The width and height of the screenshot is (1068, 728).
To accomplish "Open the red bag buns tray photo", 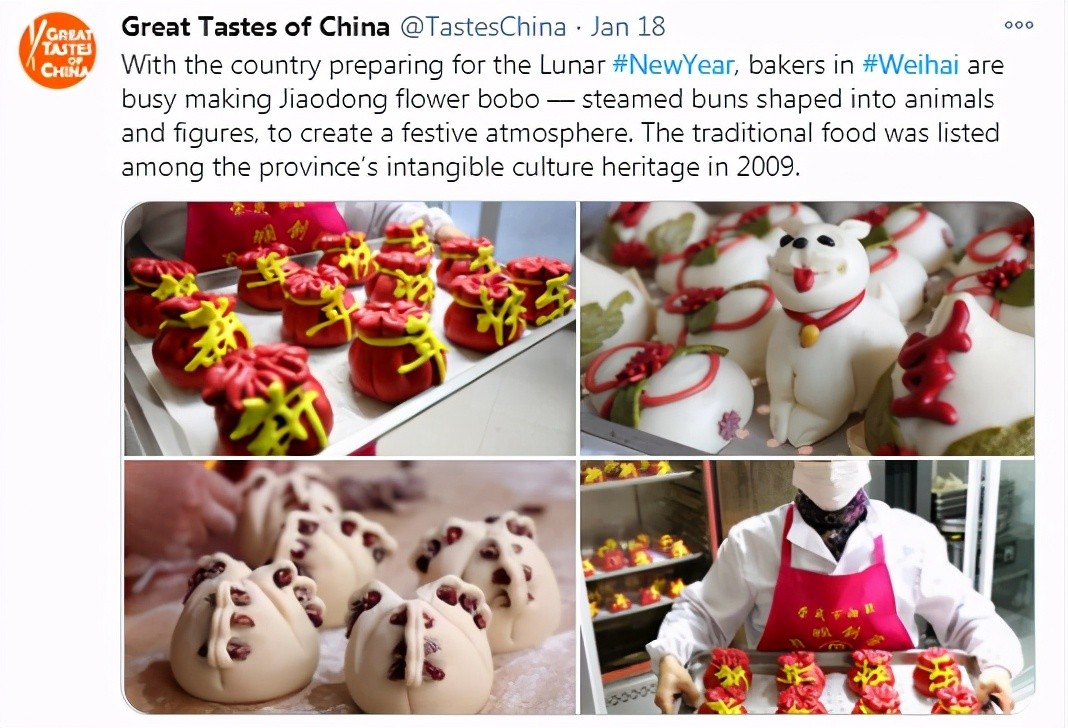I will [349, 328].
